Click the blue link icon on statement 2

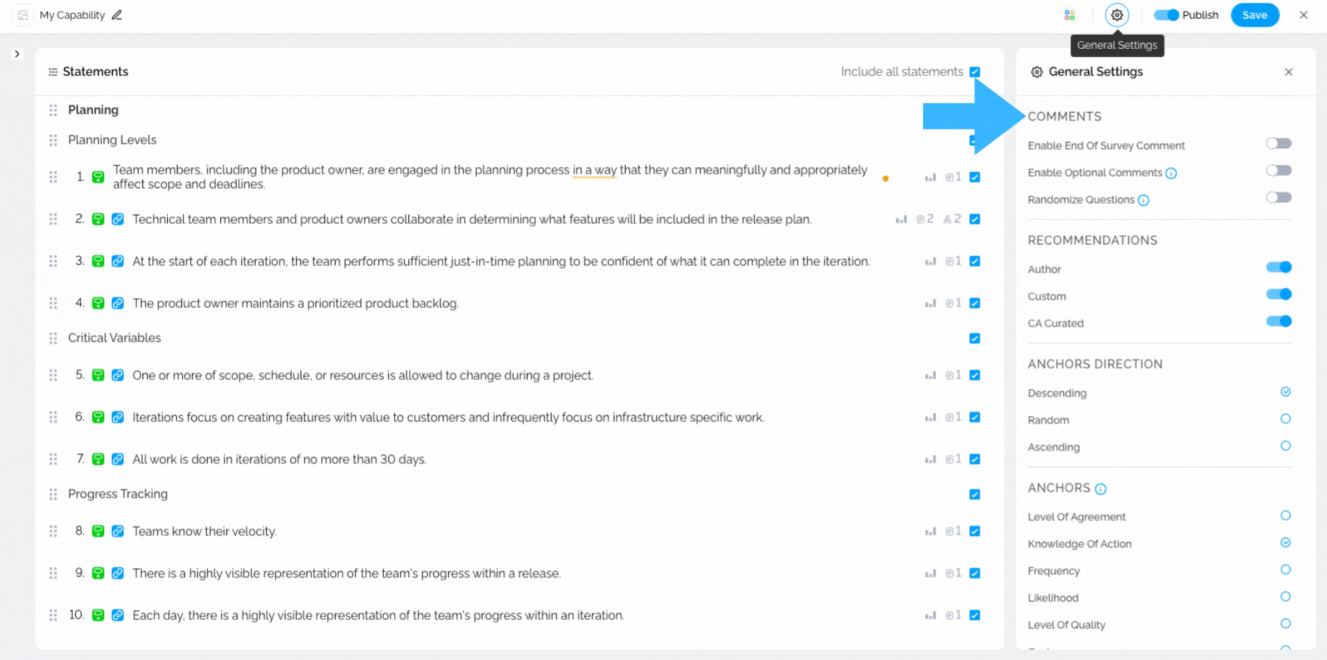(x=118, y=219)
